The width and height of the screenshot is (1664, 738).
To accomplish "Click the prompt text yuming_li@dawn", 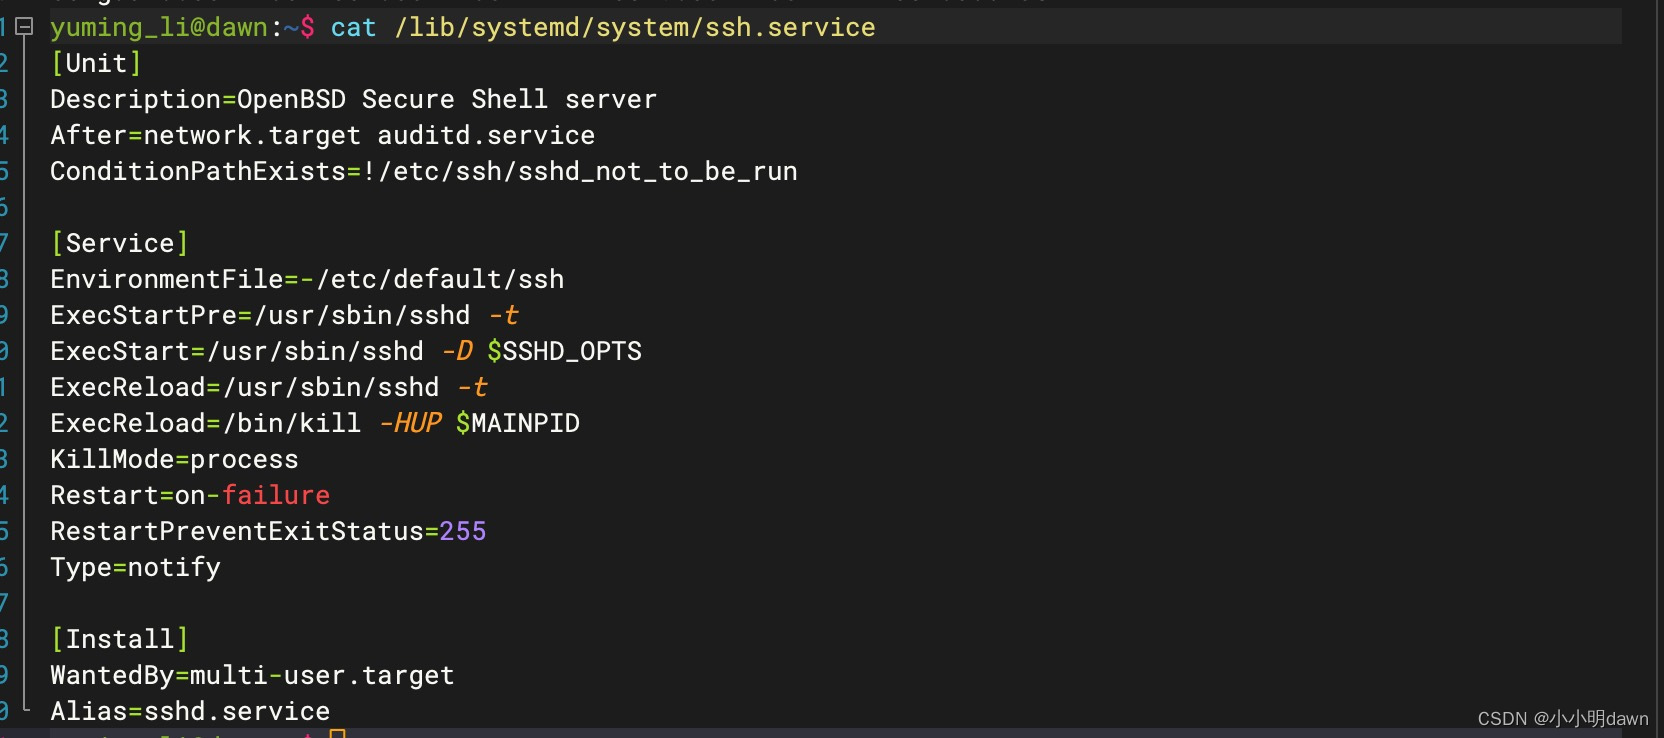I will (159, 27).
